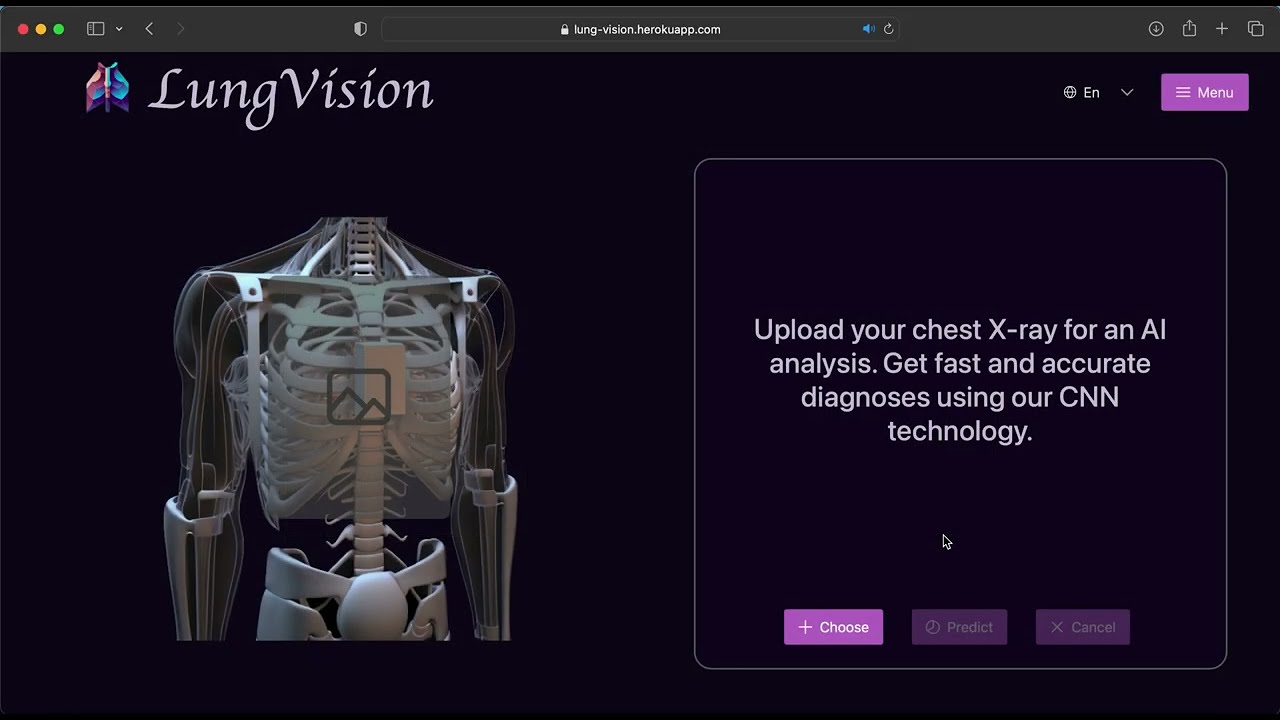This screenshot has height=720, width=1280.
Task: Click the reload icon in the address bar
Action: (x=888, y=29)
